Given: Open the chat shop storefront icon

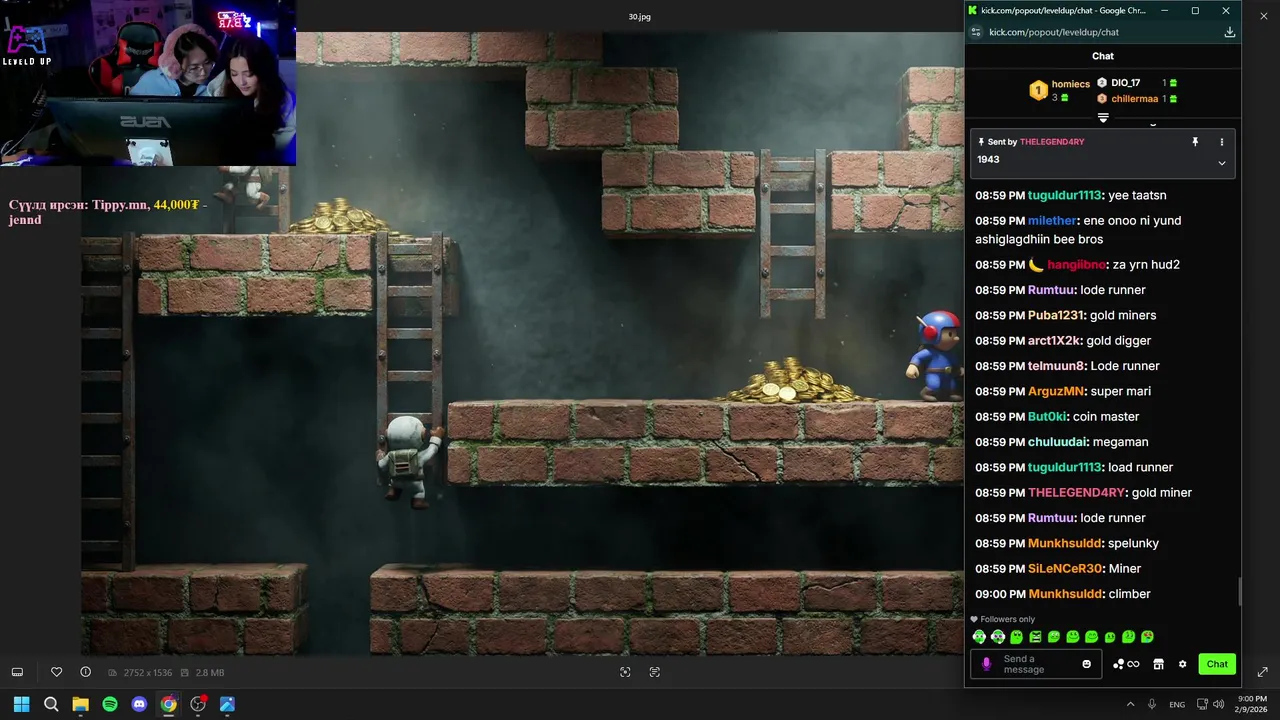Looking at the screenshot, I should (1158, 664).
